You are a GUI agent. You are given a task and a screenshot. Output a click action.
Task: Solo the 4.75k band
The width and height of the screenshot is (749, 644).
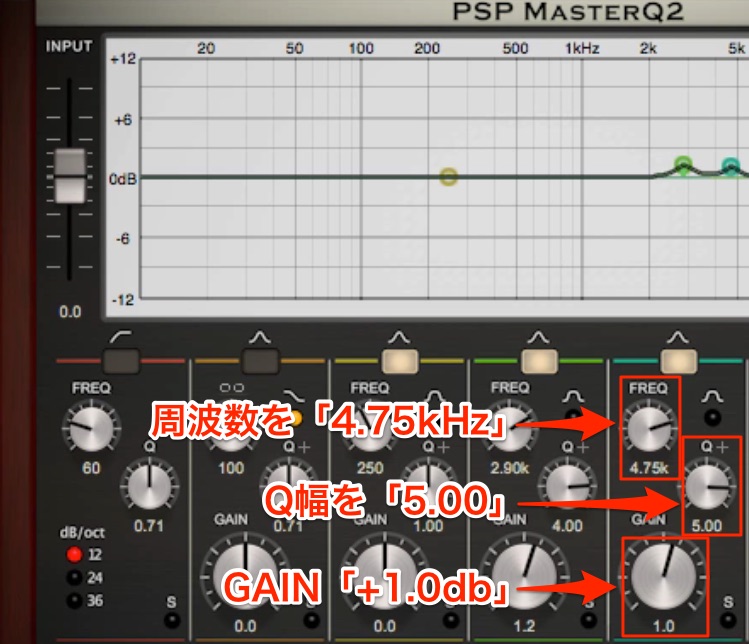point(728,621)
